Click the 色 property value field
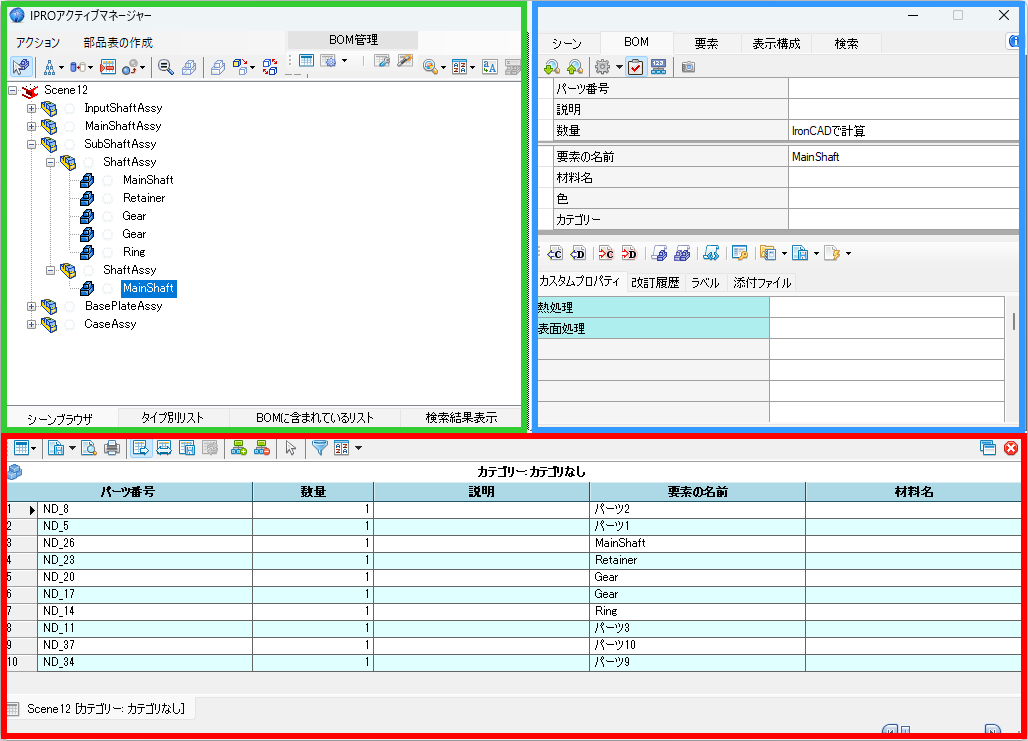The height and width of the screenshot is (741, 1028). (903, 199)
